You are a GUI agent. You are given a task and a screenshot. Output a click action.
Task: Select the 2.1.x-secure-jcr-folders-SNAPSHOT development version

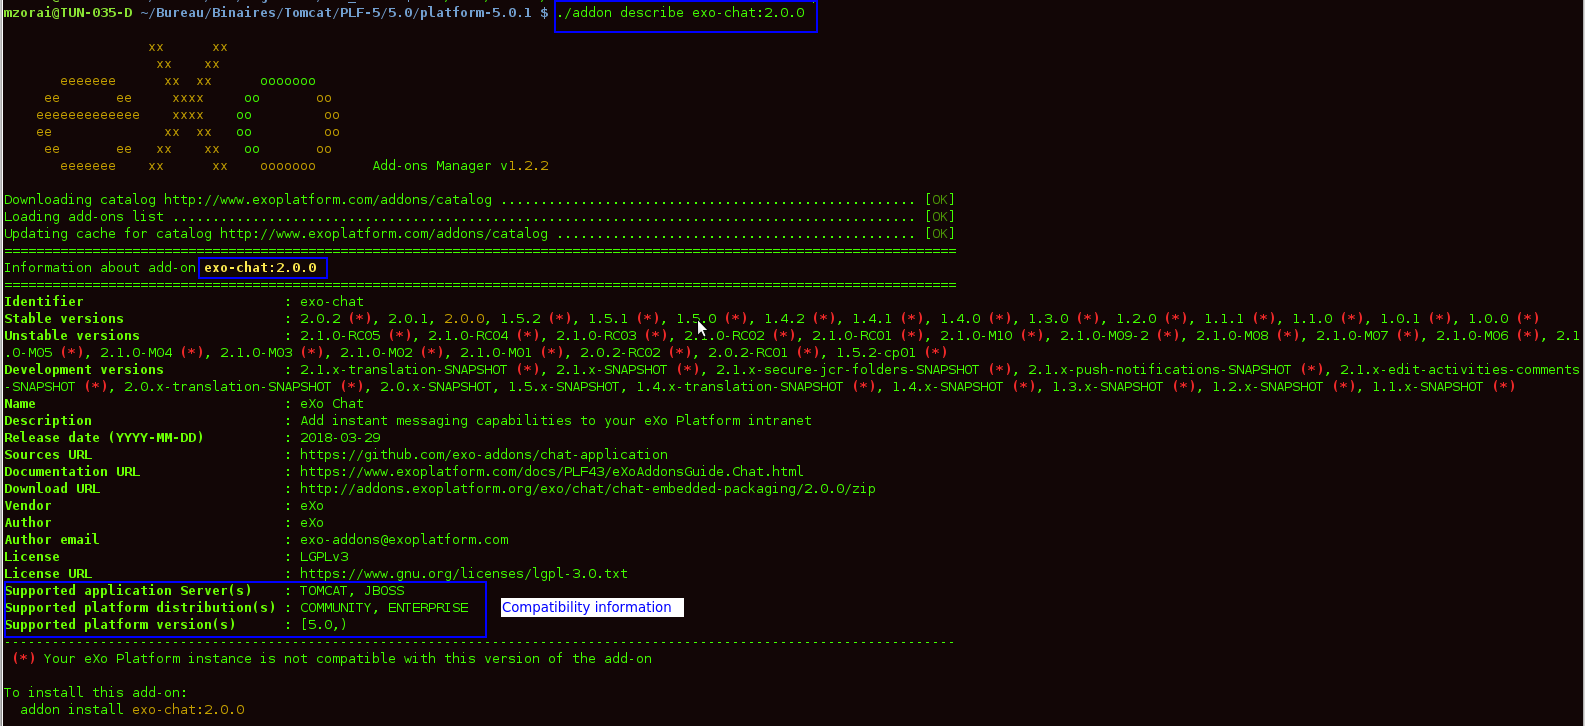pos(848,369)
